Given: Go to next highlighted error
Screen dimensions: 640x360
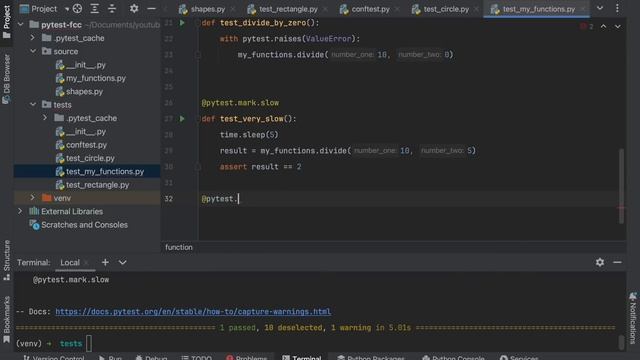Looking at the screenshot, I should 618,27.
